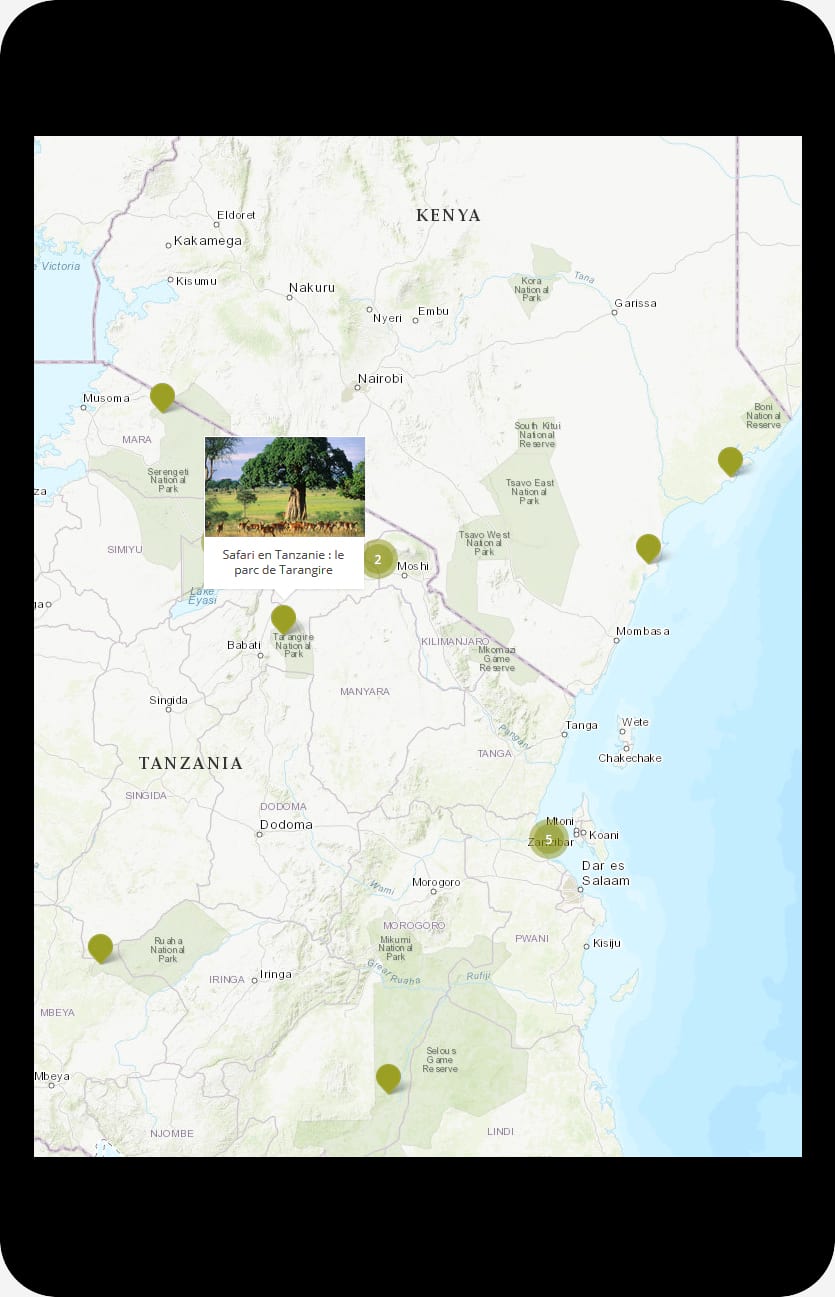Click the pin south of Boni National Reserve
This screenshot has width=835, height=1297.
tap(730, 460)
